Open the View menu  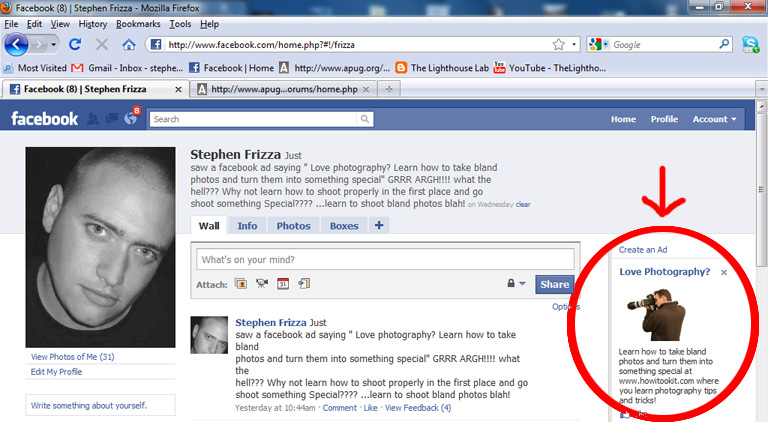point(60,24)
